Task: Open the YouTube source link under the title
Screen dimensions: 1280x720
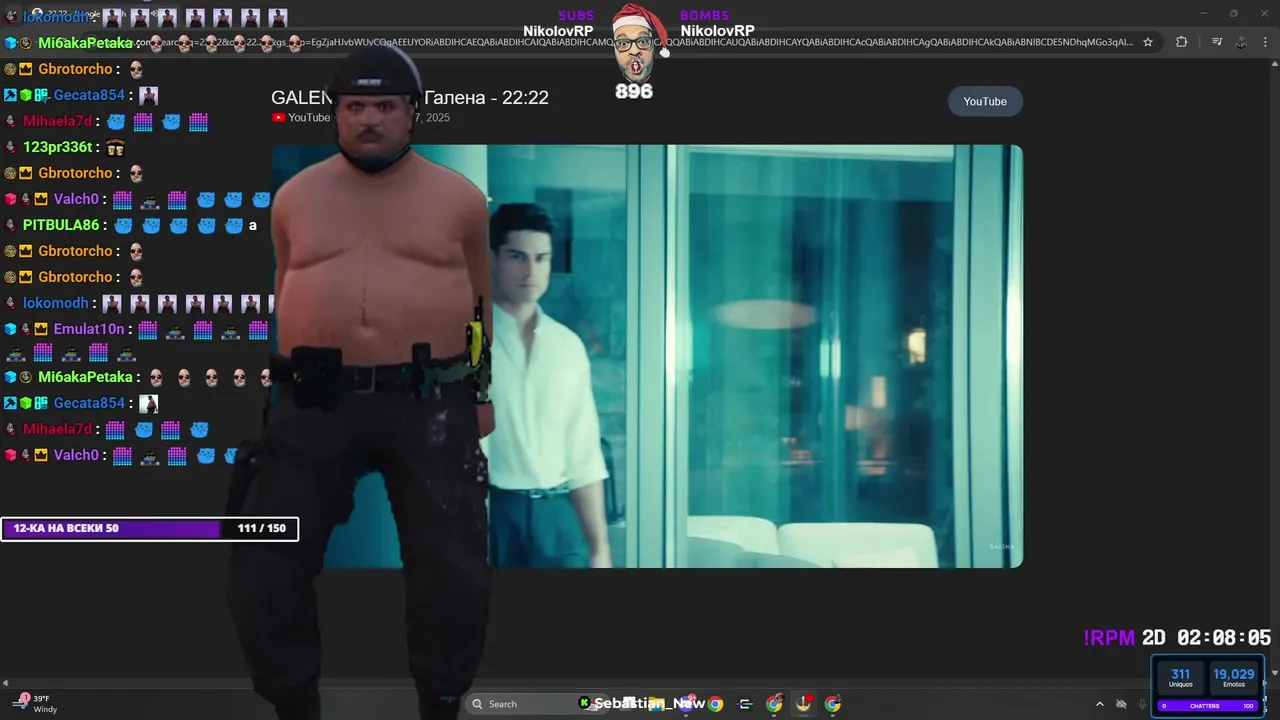Action: pos(301,118)
